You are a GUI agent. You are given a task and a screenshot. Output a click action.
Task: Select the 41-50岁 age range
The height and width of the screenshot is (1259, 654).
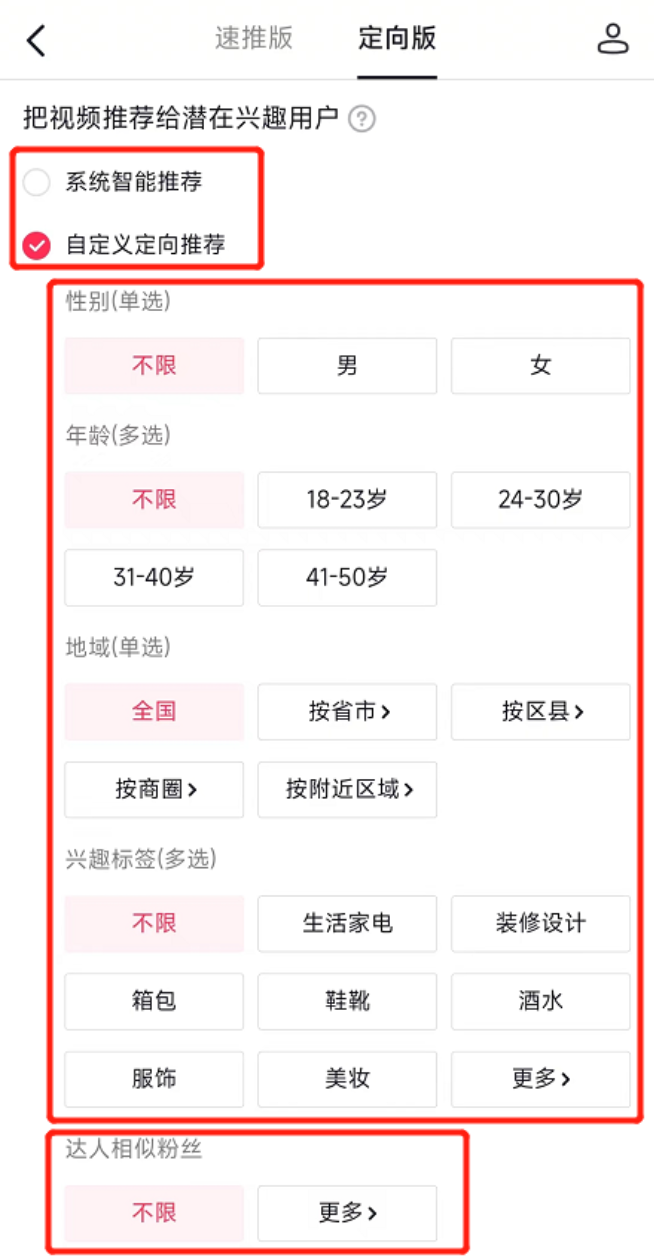pyautogui.click(x=346, y=577)
